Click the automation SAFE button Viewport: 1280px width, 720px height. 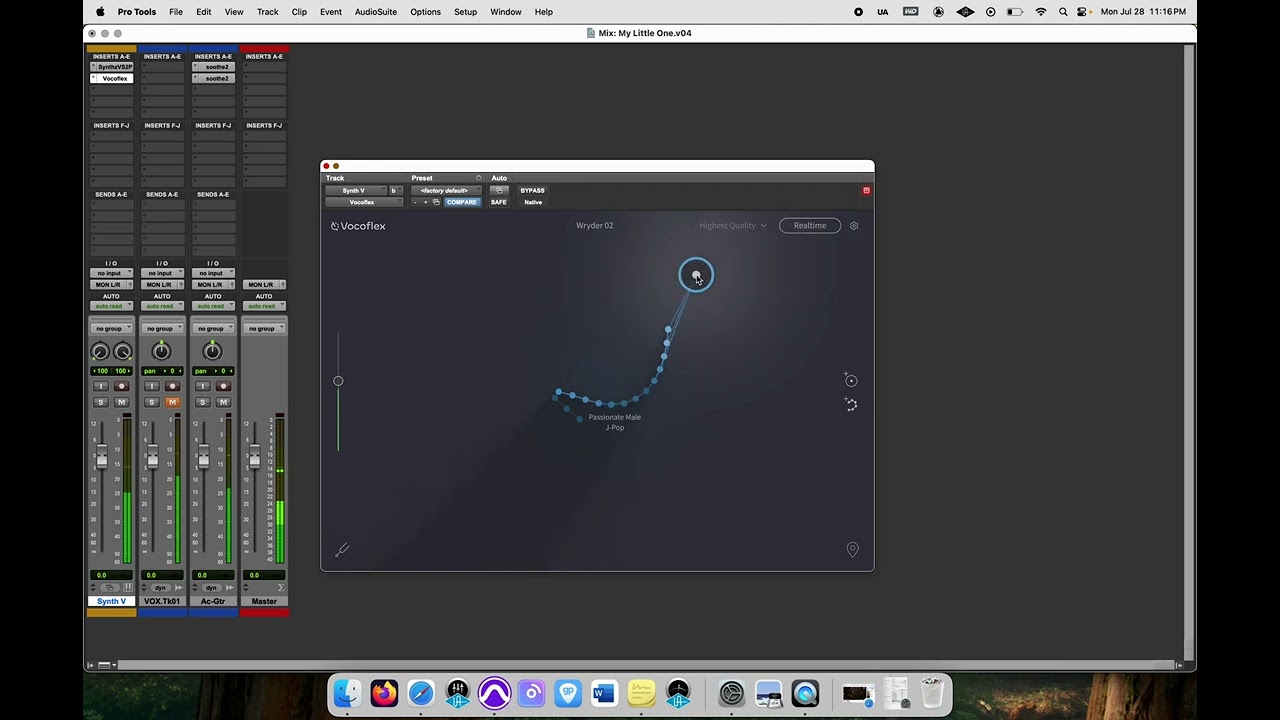499,202
